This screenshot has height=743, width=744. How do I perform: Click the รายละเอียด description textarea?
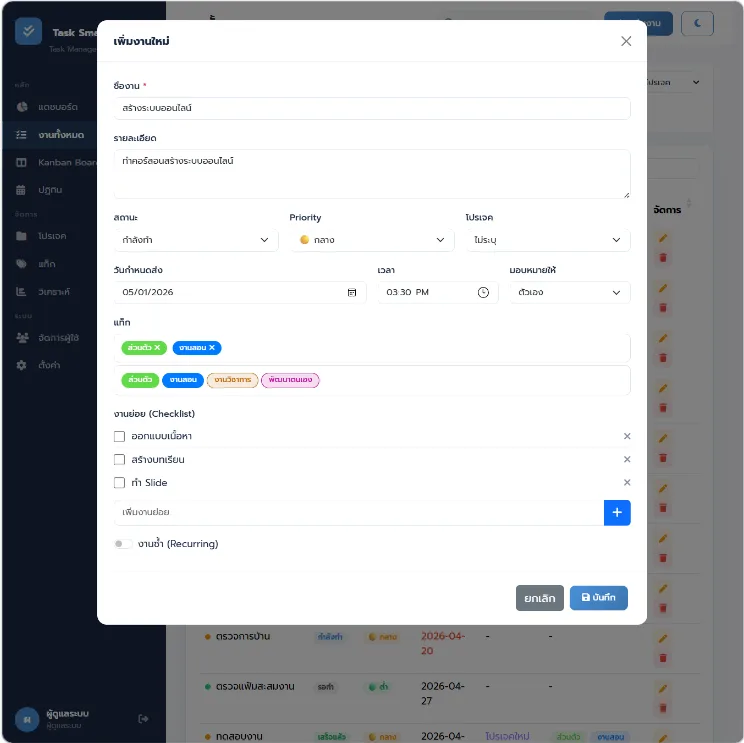tap(372, 174)
